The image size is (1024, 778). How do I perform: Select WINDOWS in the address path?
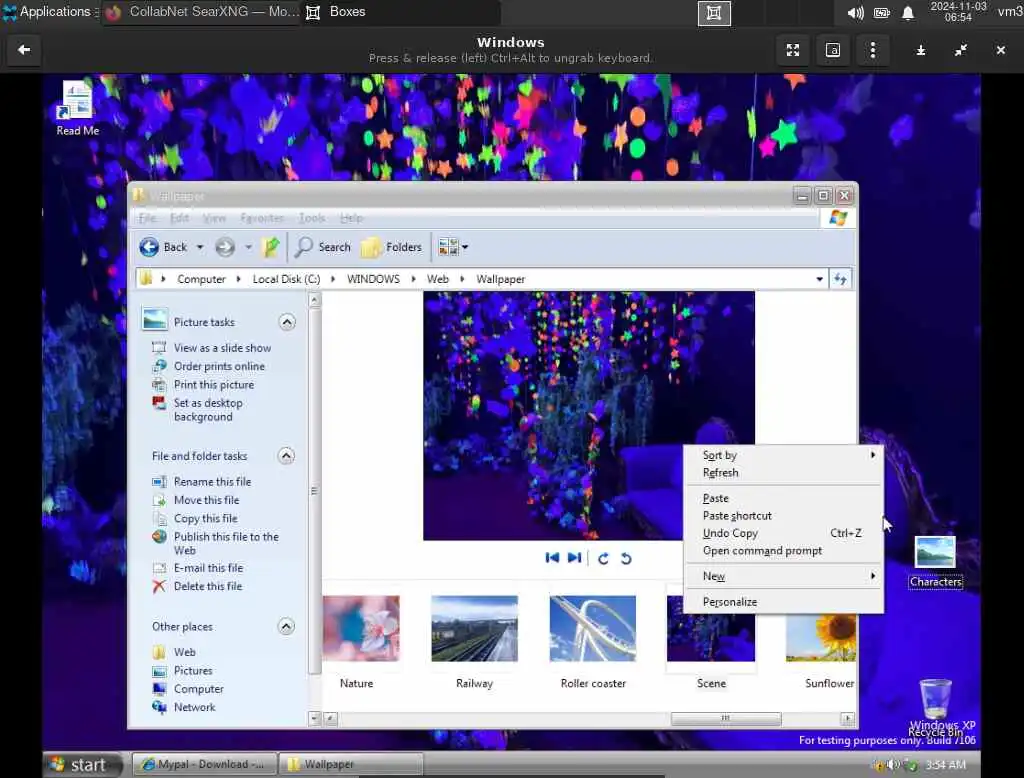click(x=373, y=279)
